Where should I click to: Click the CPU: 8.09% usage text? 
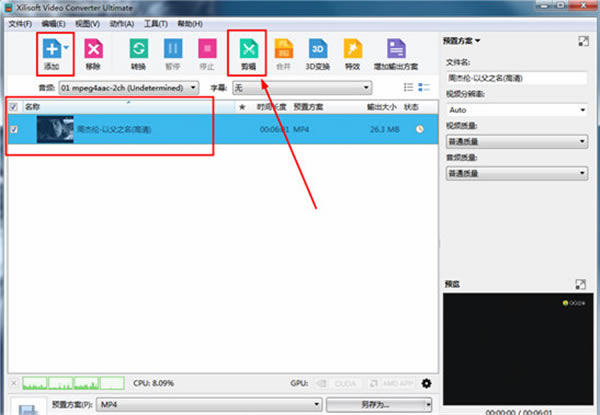153,383
